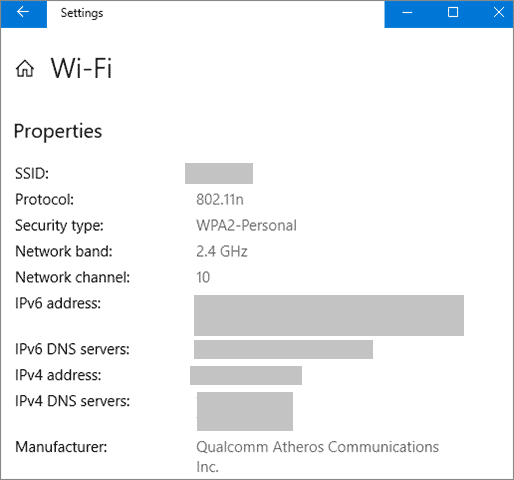514x480 pixels.
Task: Click the network channel value 10
Action: [203, 277]
